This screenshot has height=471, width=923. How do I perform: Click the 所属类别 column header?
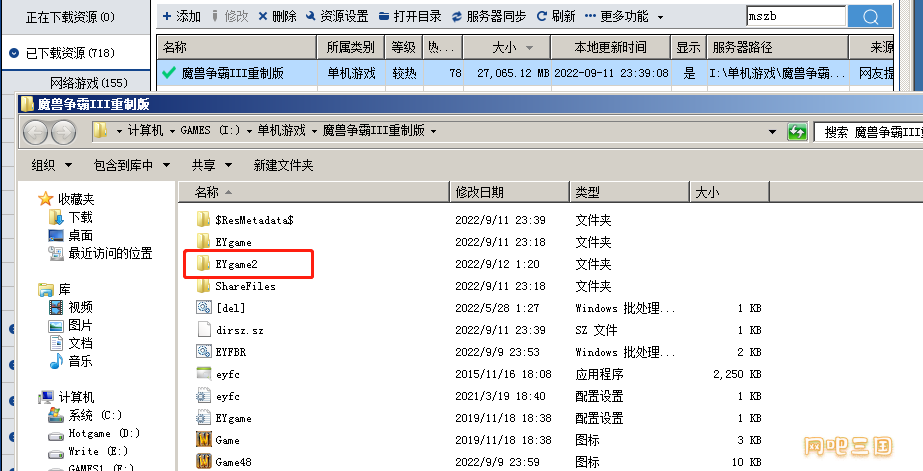click(351, 47)
